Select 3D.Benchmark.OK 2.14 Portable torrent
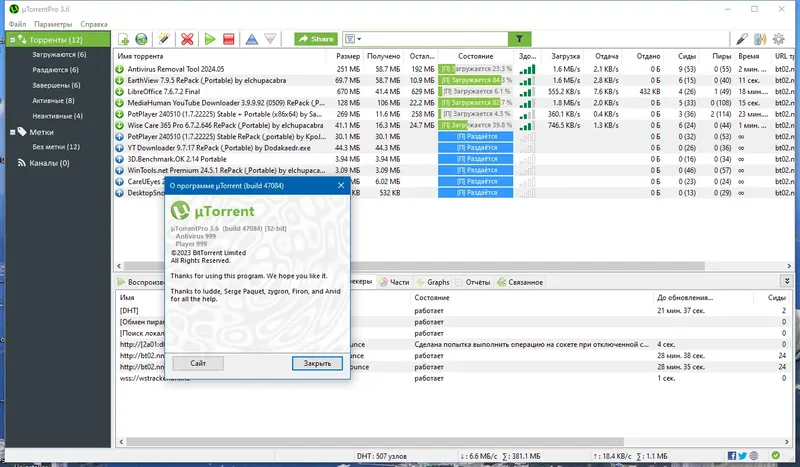 point(177,159)
